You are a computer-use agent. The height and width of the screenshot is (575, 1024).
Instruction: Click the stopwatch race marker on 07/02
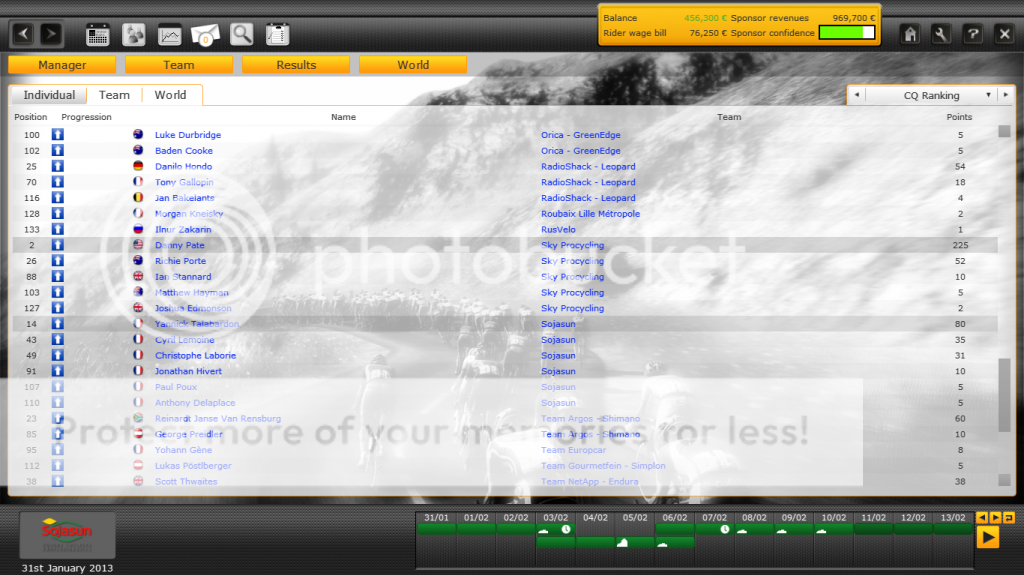tap(725, 530)
